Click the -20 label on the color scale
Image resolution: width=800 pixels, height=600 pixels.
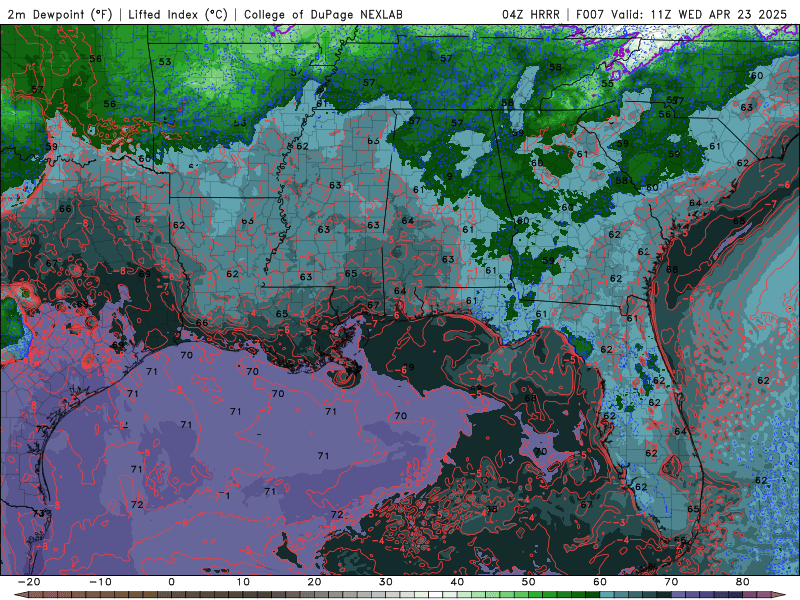(x=29, y=582)
